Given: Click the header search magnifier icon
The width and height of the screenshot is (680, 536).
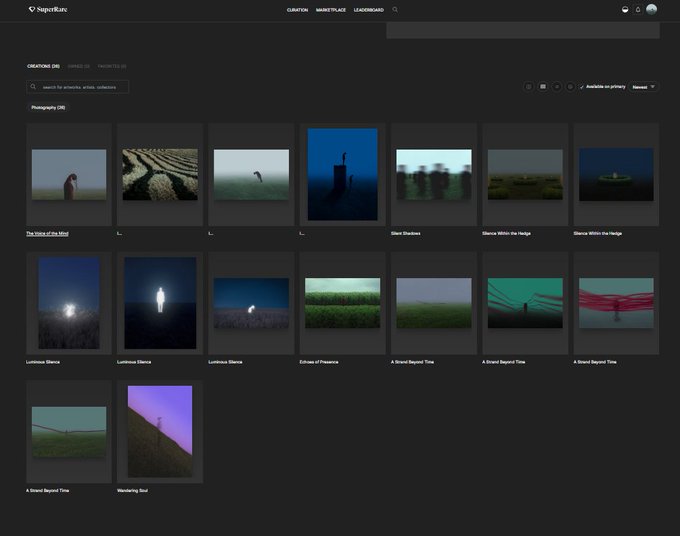Looking at the screenshot, I should click(395, 10).
